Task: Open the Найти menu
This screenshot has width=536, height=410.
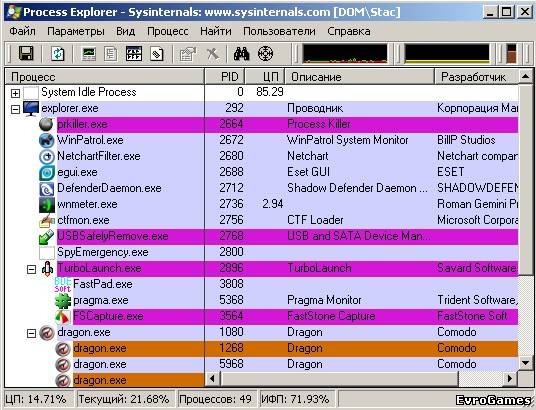Action: [x=216, y=31]
